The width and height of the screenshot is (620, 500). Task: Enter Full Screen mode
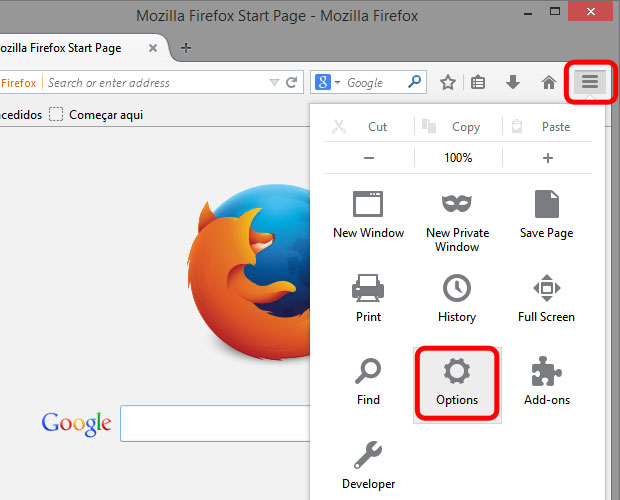pyautogui.click(x=546, y=299)
